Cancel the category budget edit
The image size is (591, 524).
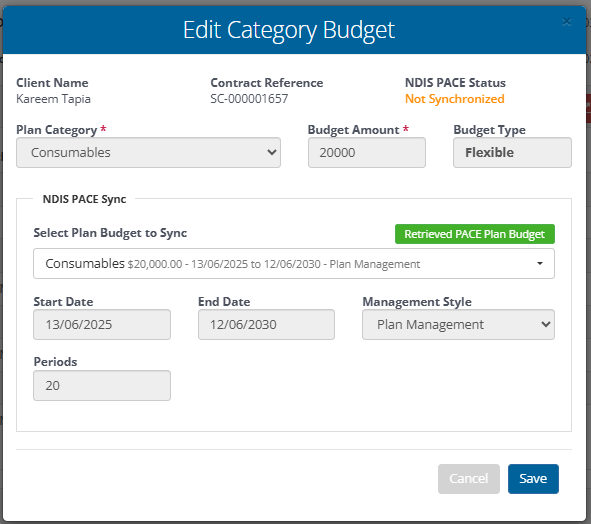coord(469,479)
